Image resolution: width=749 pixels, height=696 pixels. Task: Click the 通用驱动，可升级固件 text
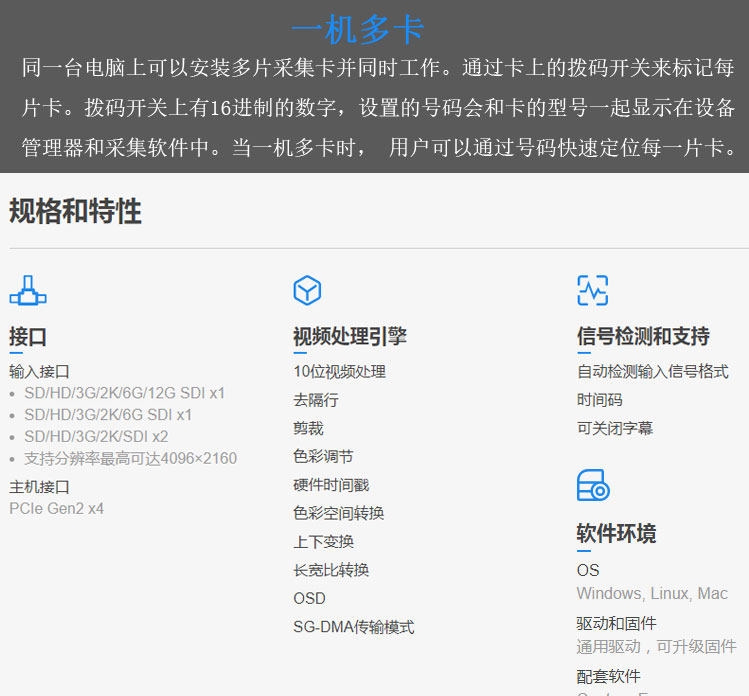[656, 646]
